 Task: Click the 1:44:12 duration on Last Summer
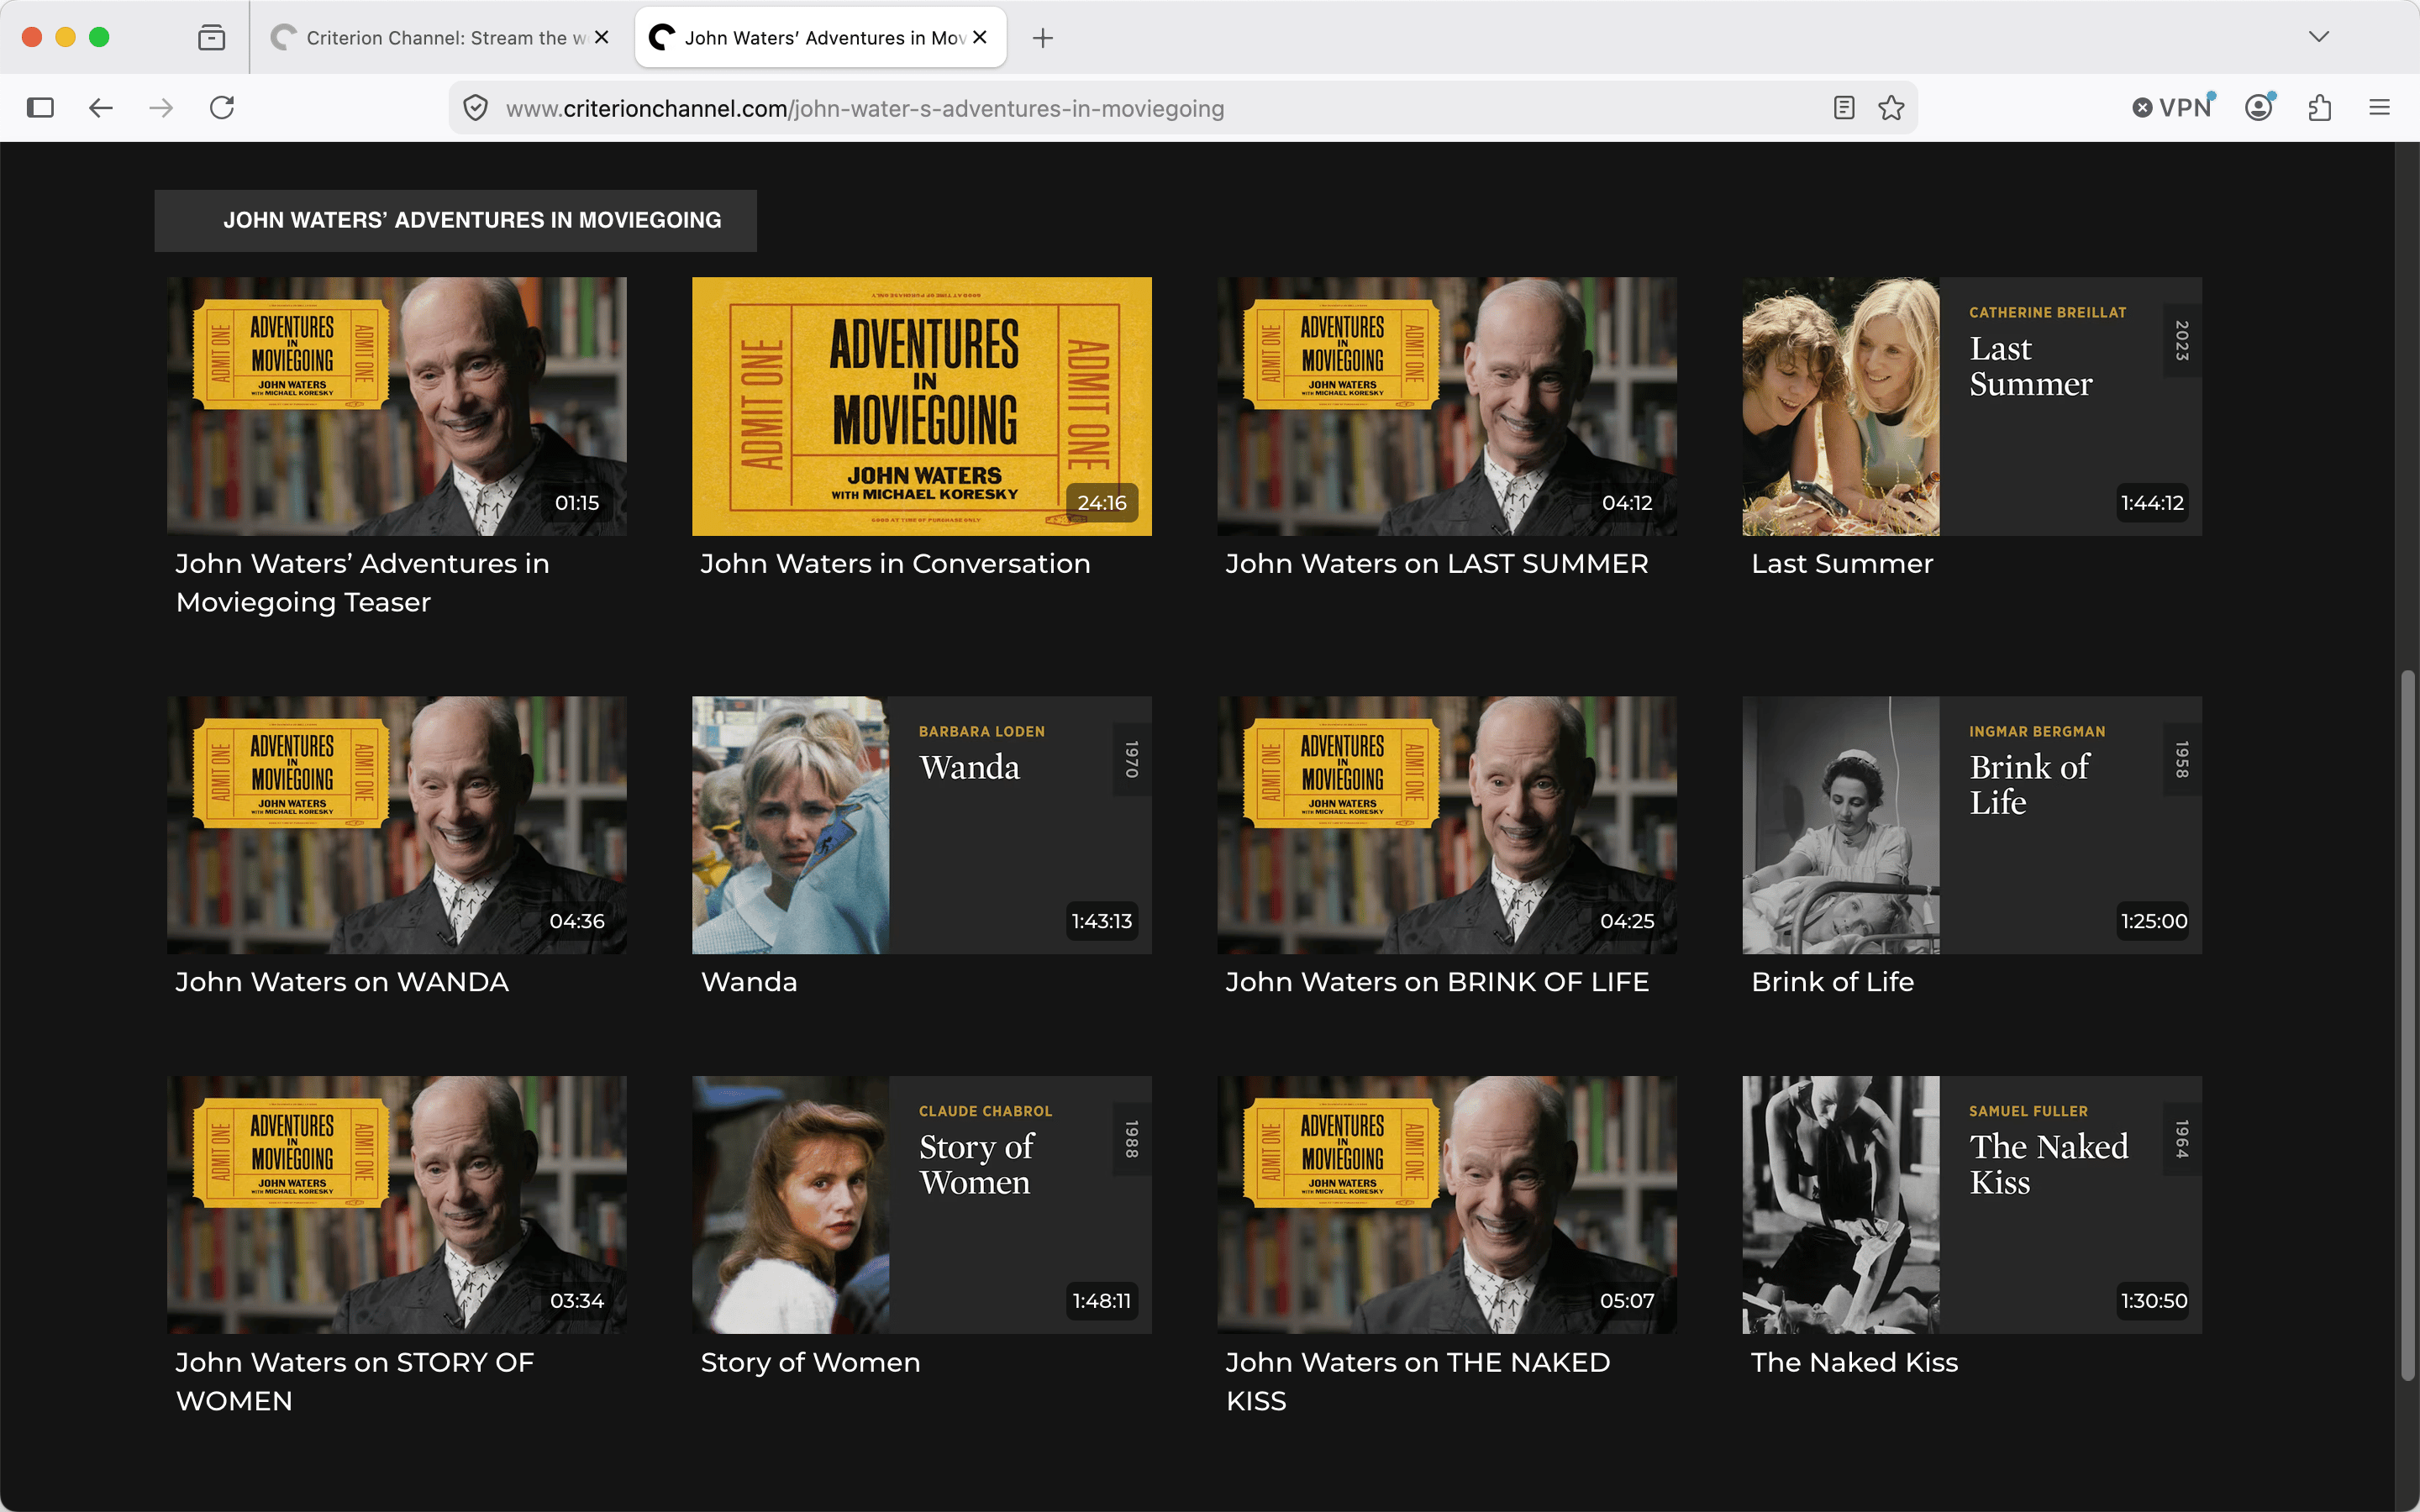[x=2152, y=503]
